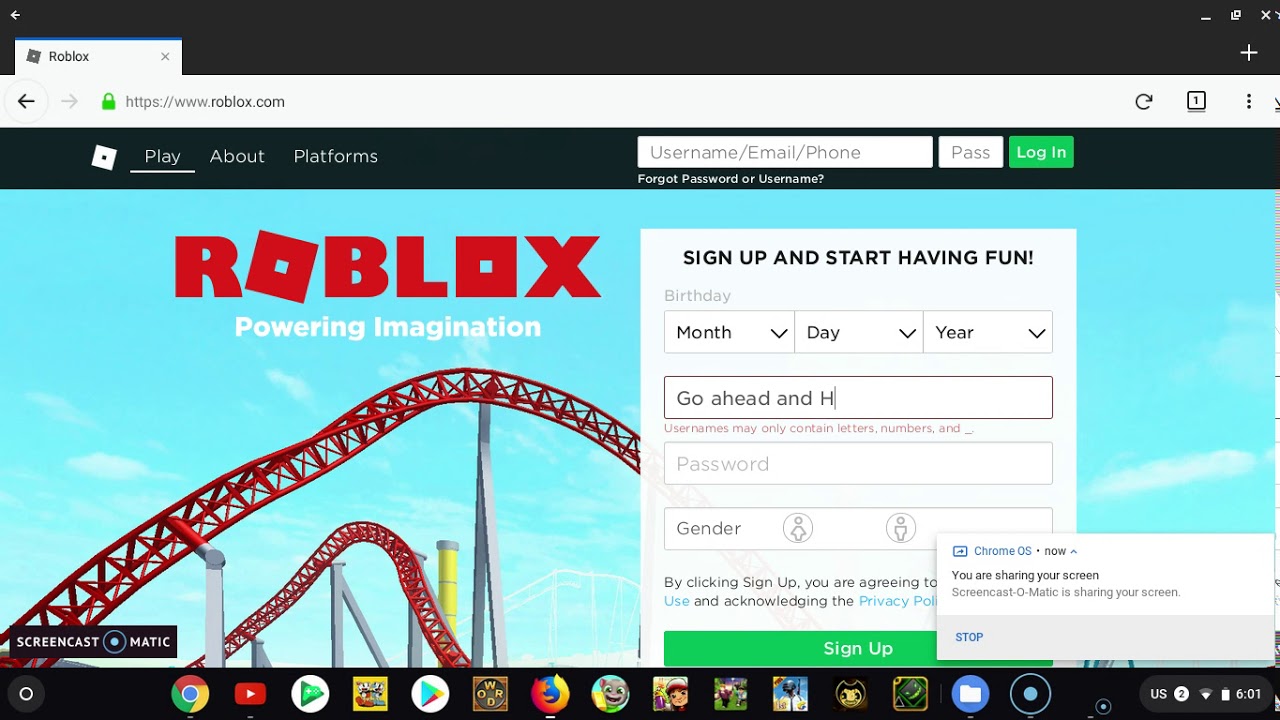Expand the Birthday Year dropdown
Image resolution: width=1280 pixels, height=720 pixels.
[988, 332]
